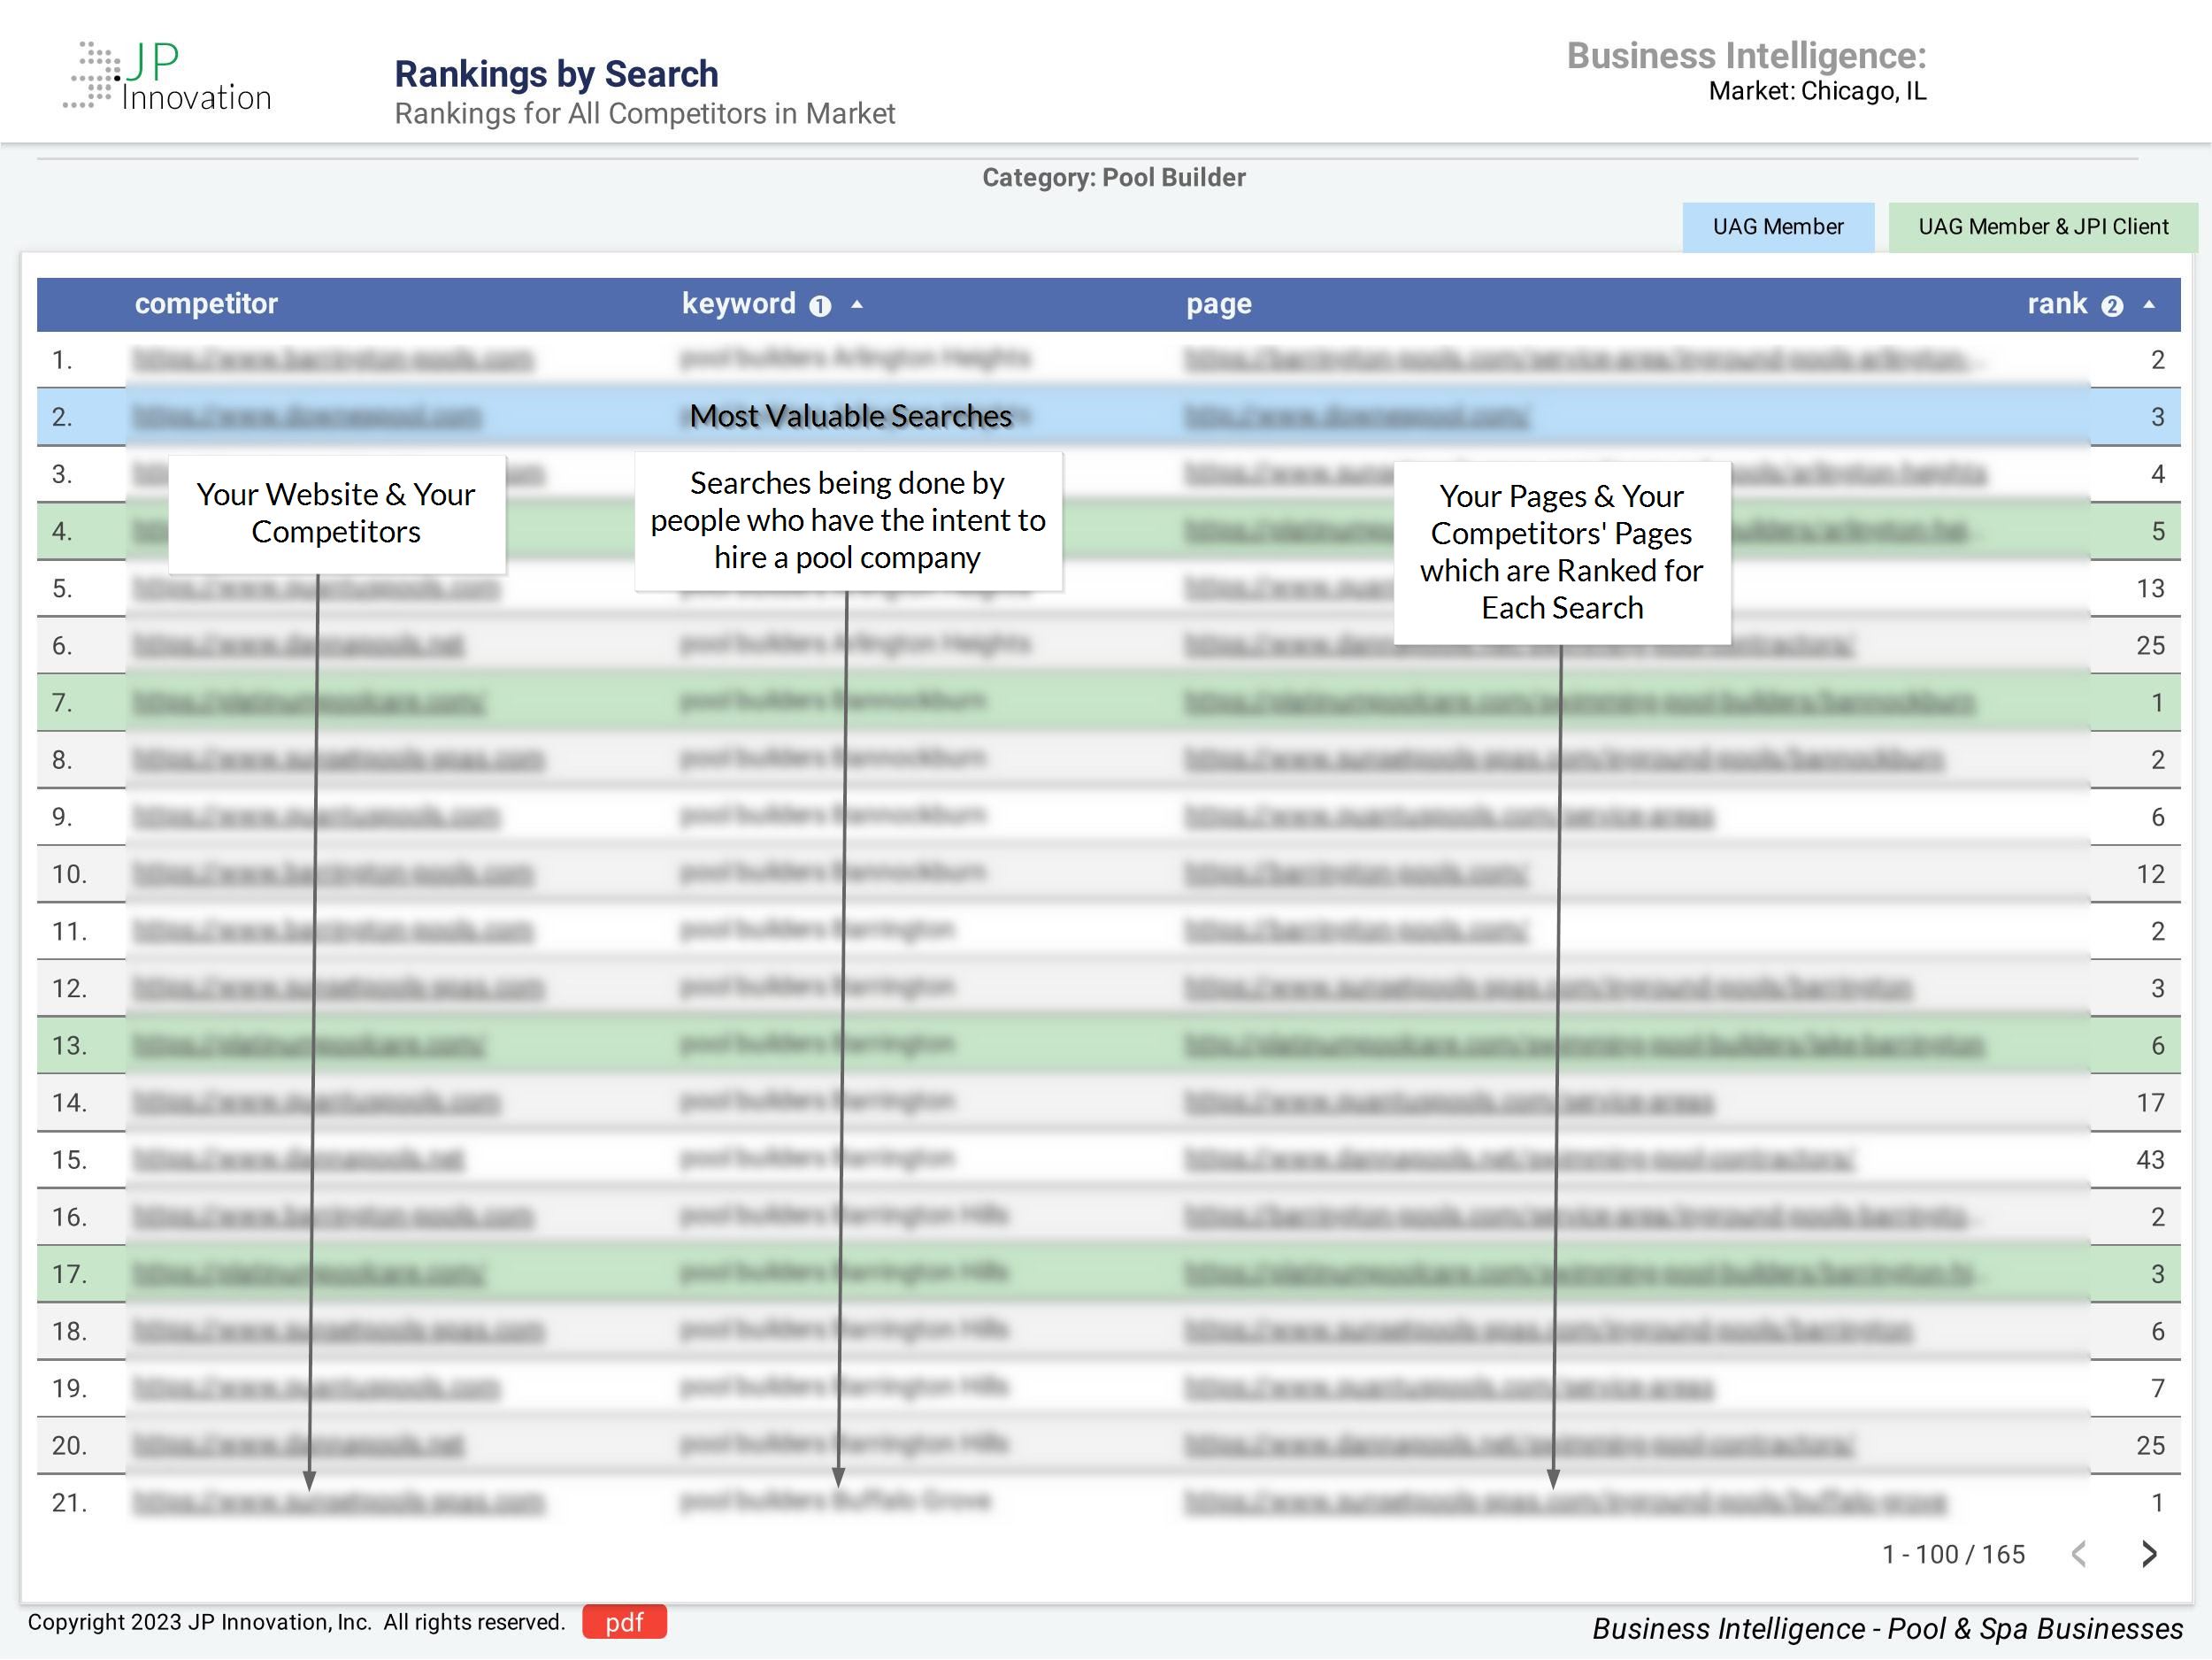This screenshot has width=2212, height=1660.
Task: Click 'Copyright 2023 JP Innovation, Inc.' text
Action: click(200, 1622)
